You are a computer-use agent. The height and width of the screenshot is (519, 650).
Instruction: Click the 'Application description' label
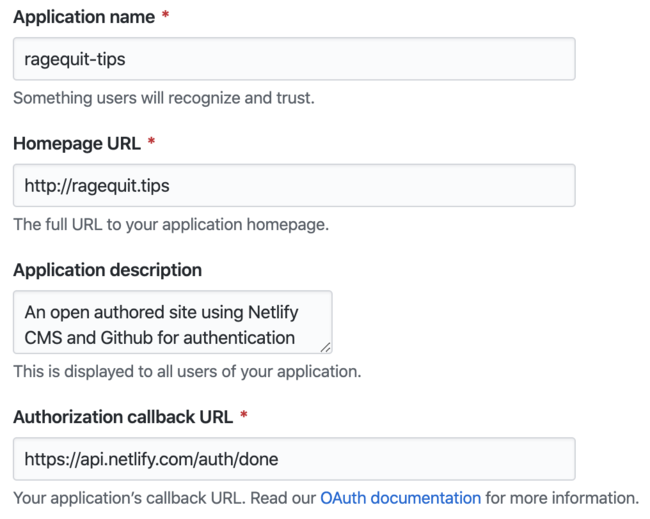[108, 270]
